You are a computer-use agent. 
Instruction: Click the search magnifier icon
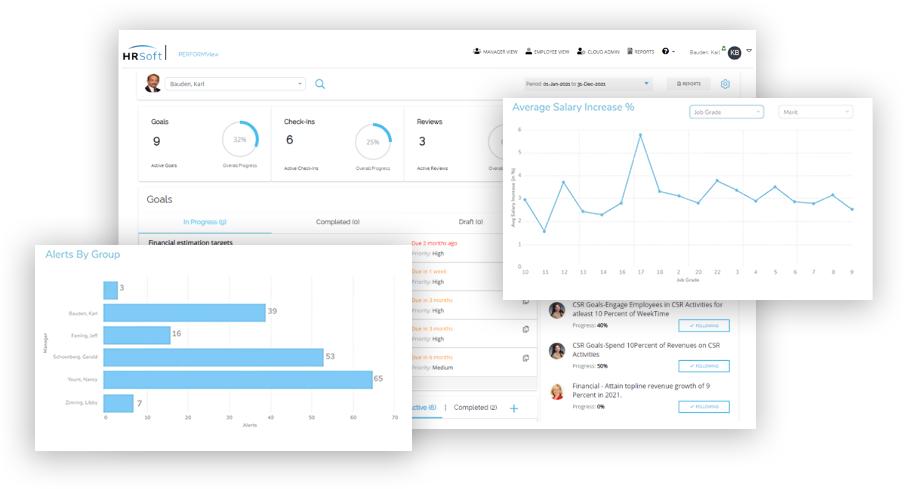pos(320,85)
